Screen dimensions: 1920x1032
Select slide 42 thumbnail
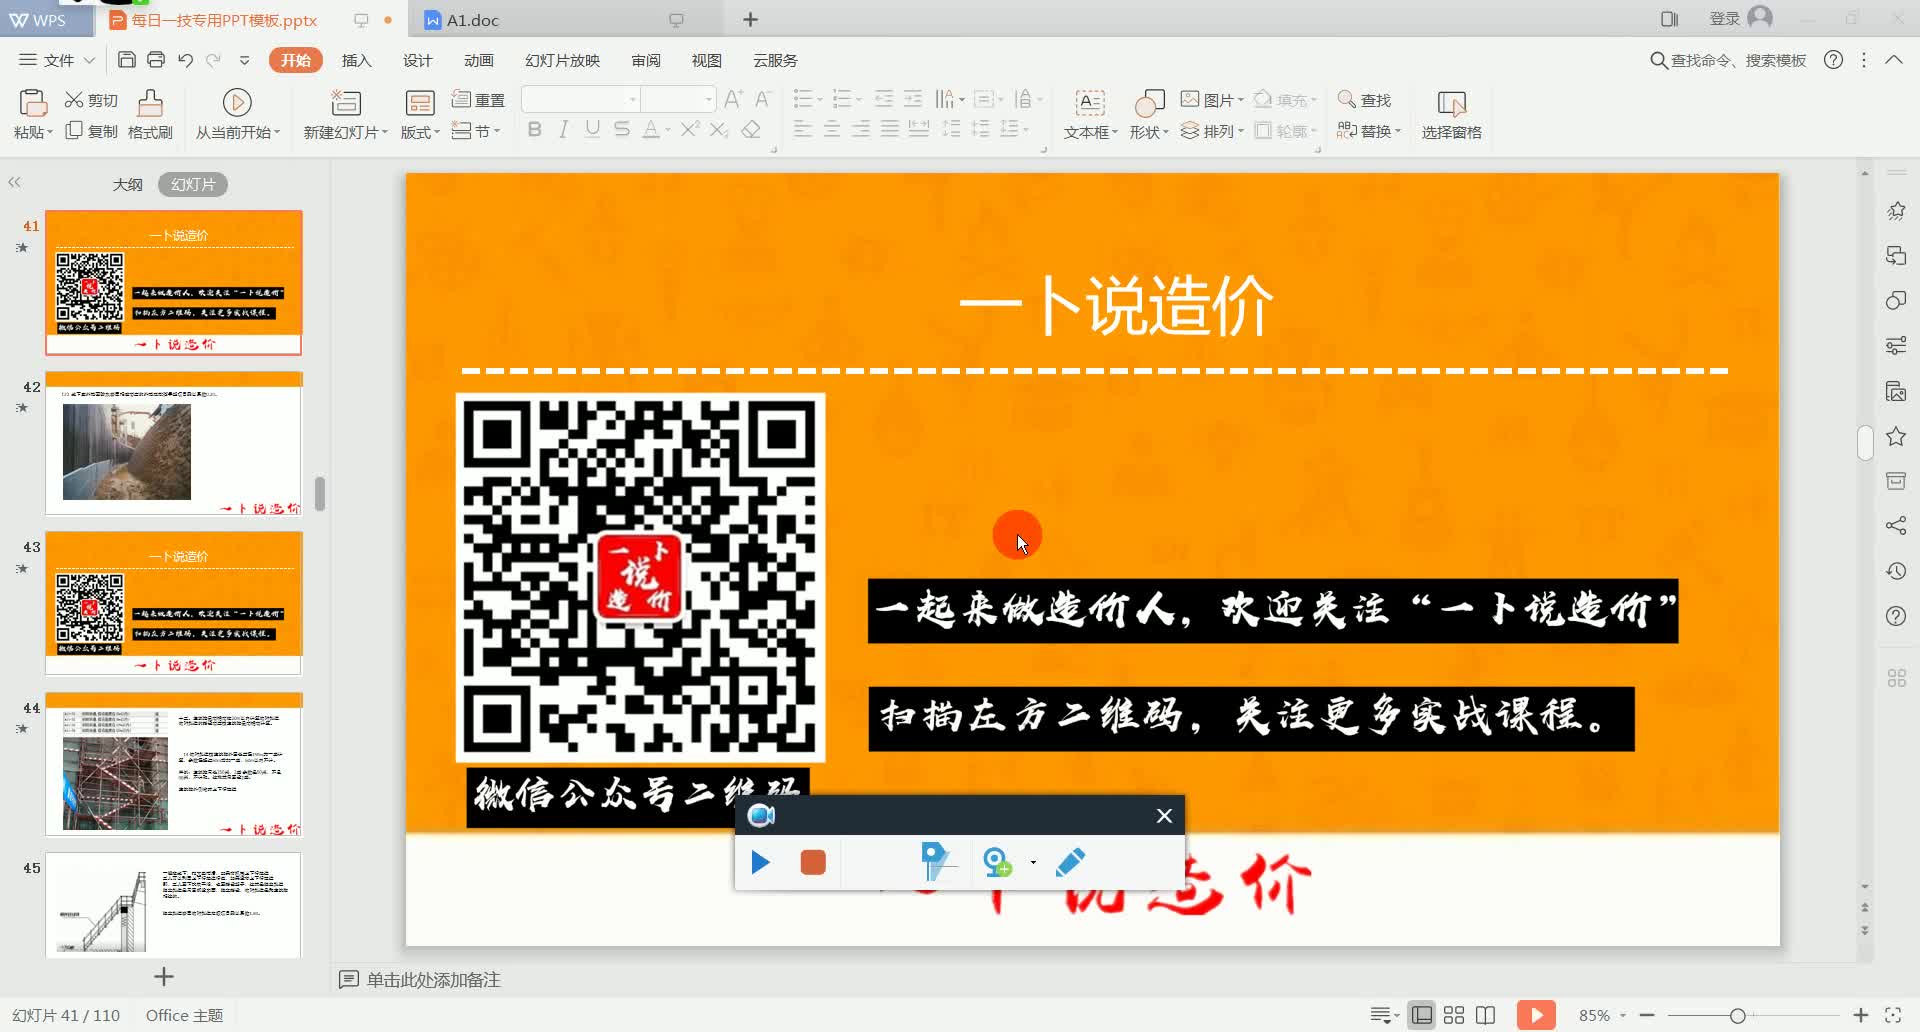(173, 444)
